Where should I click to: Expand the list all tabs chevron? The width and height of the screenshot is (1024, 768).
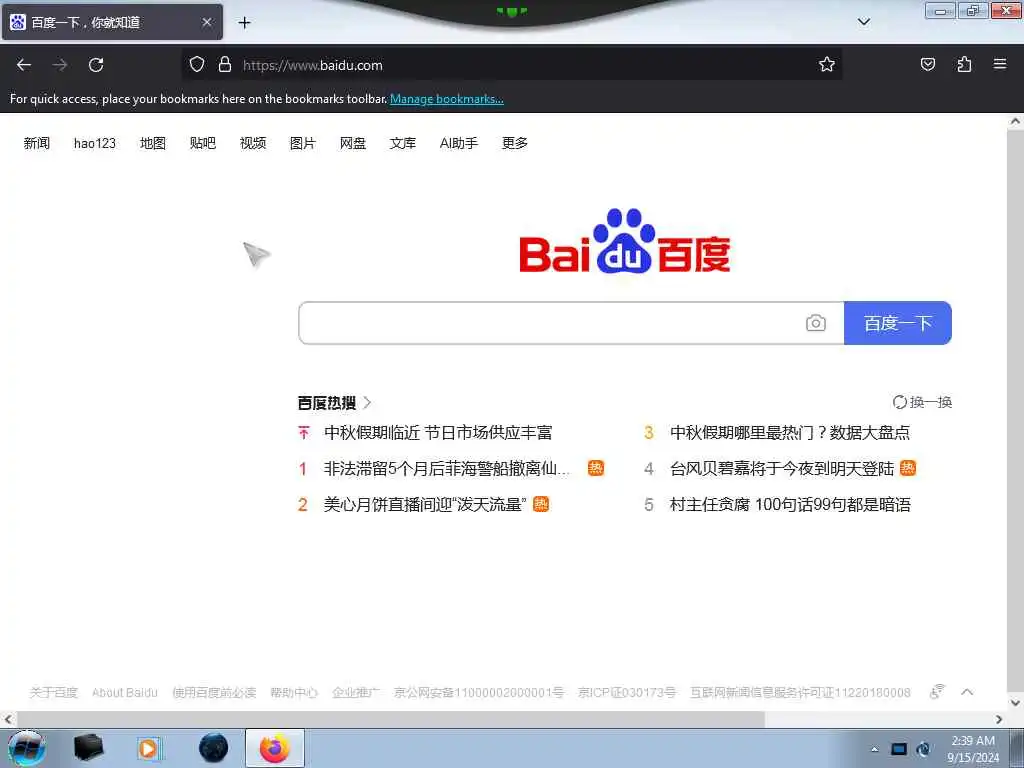(x=863, y=22)
